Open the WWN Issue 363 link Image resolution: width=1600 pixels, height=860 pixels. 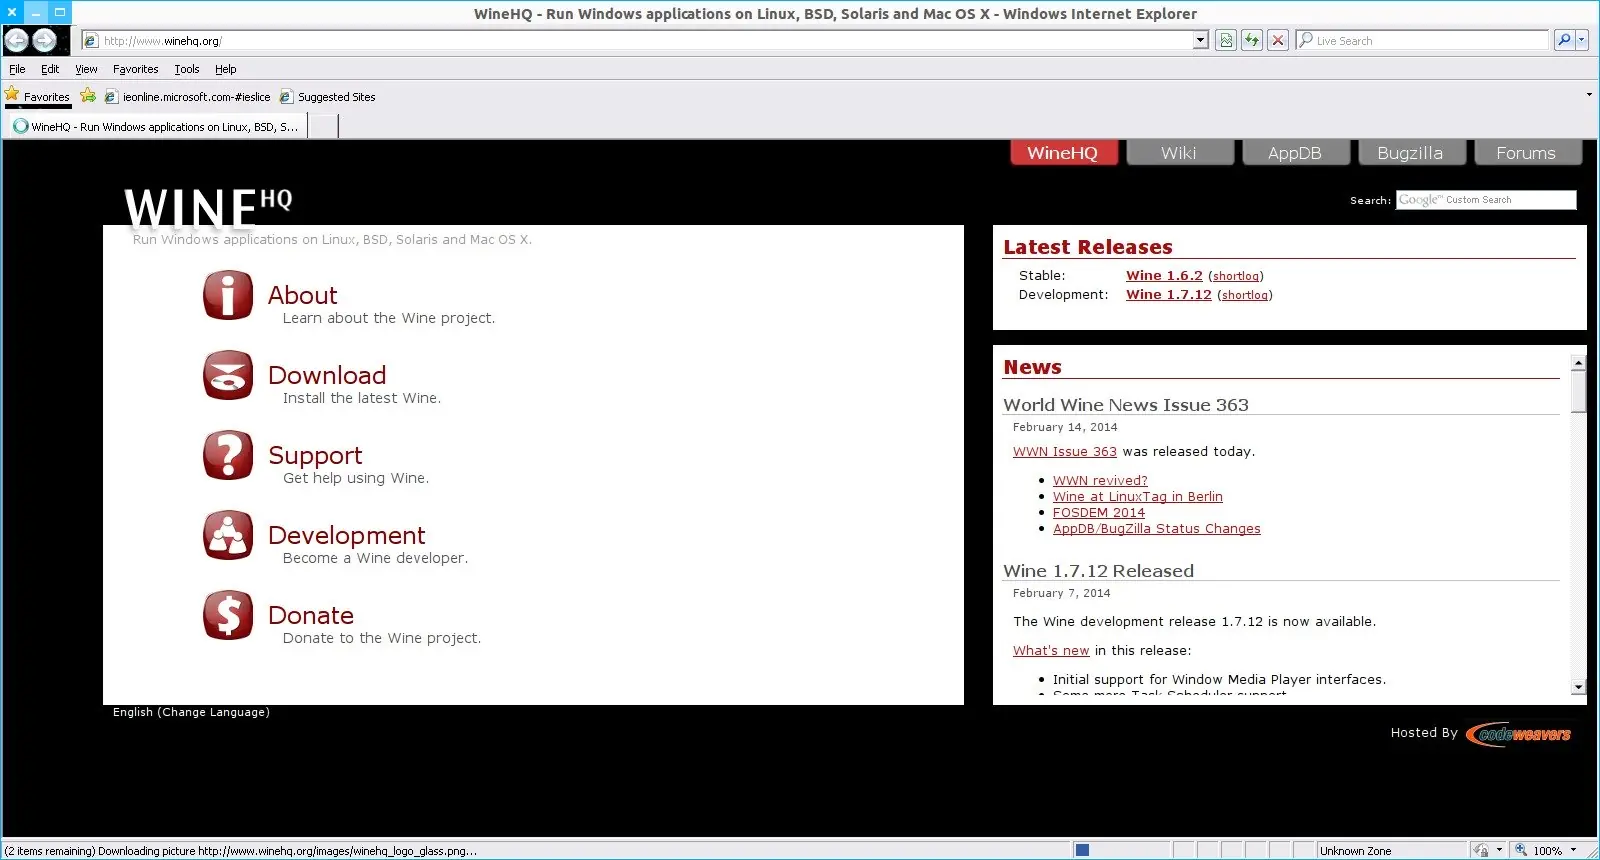(x=1064, y=452)
